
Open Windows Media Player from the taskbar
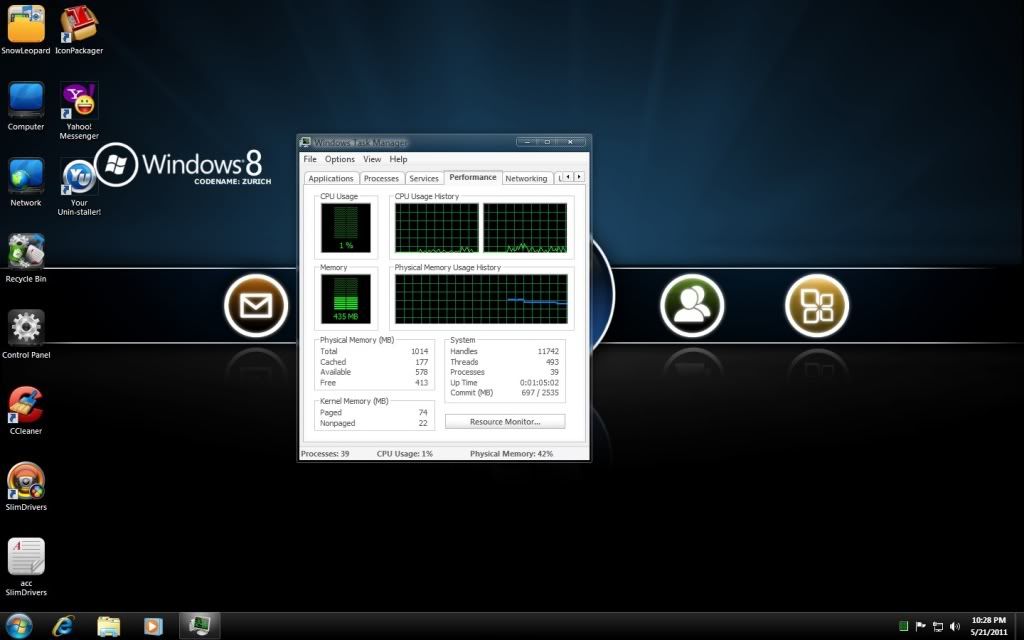click(153, 626)
